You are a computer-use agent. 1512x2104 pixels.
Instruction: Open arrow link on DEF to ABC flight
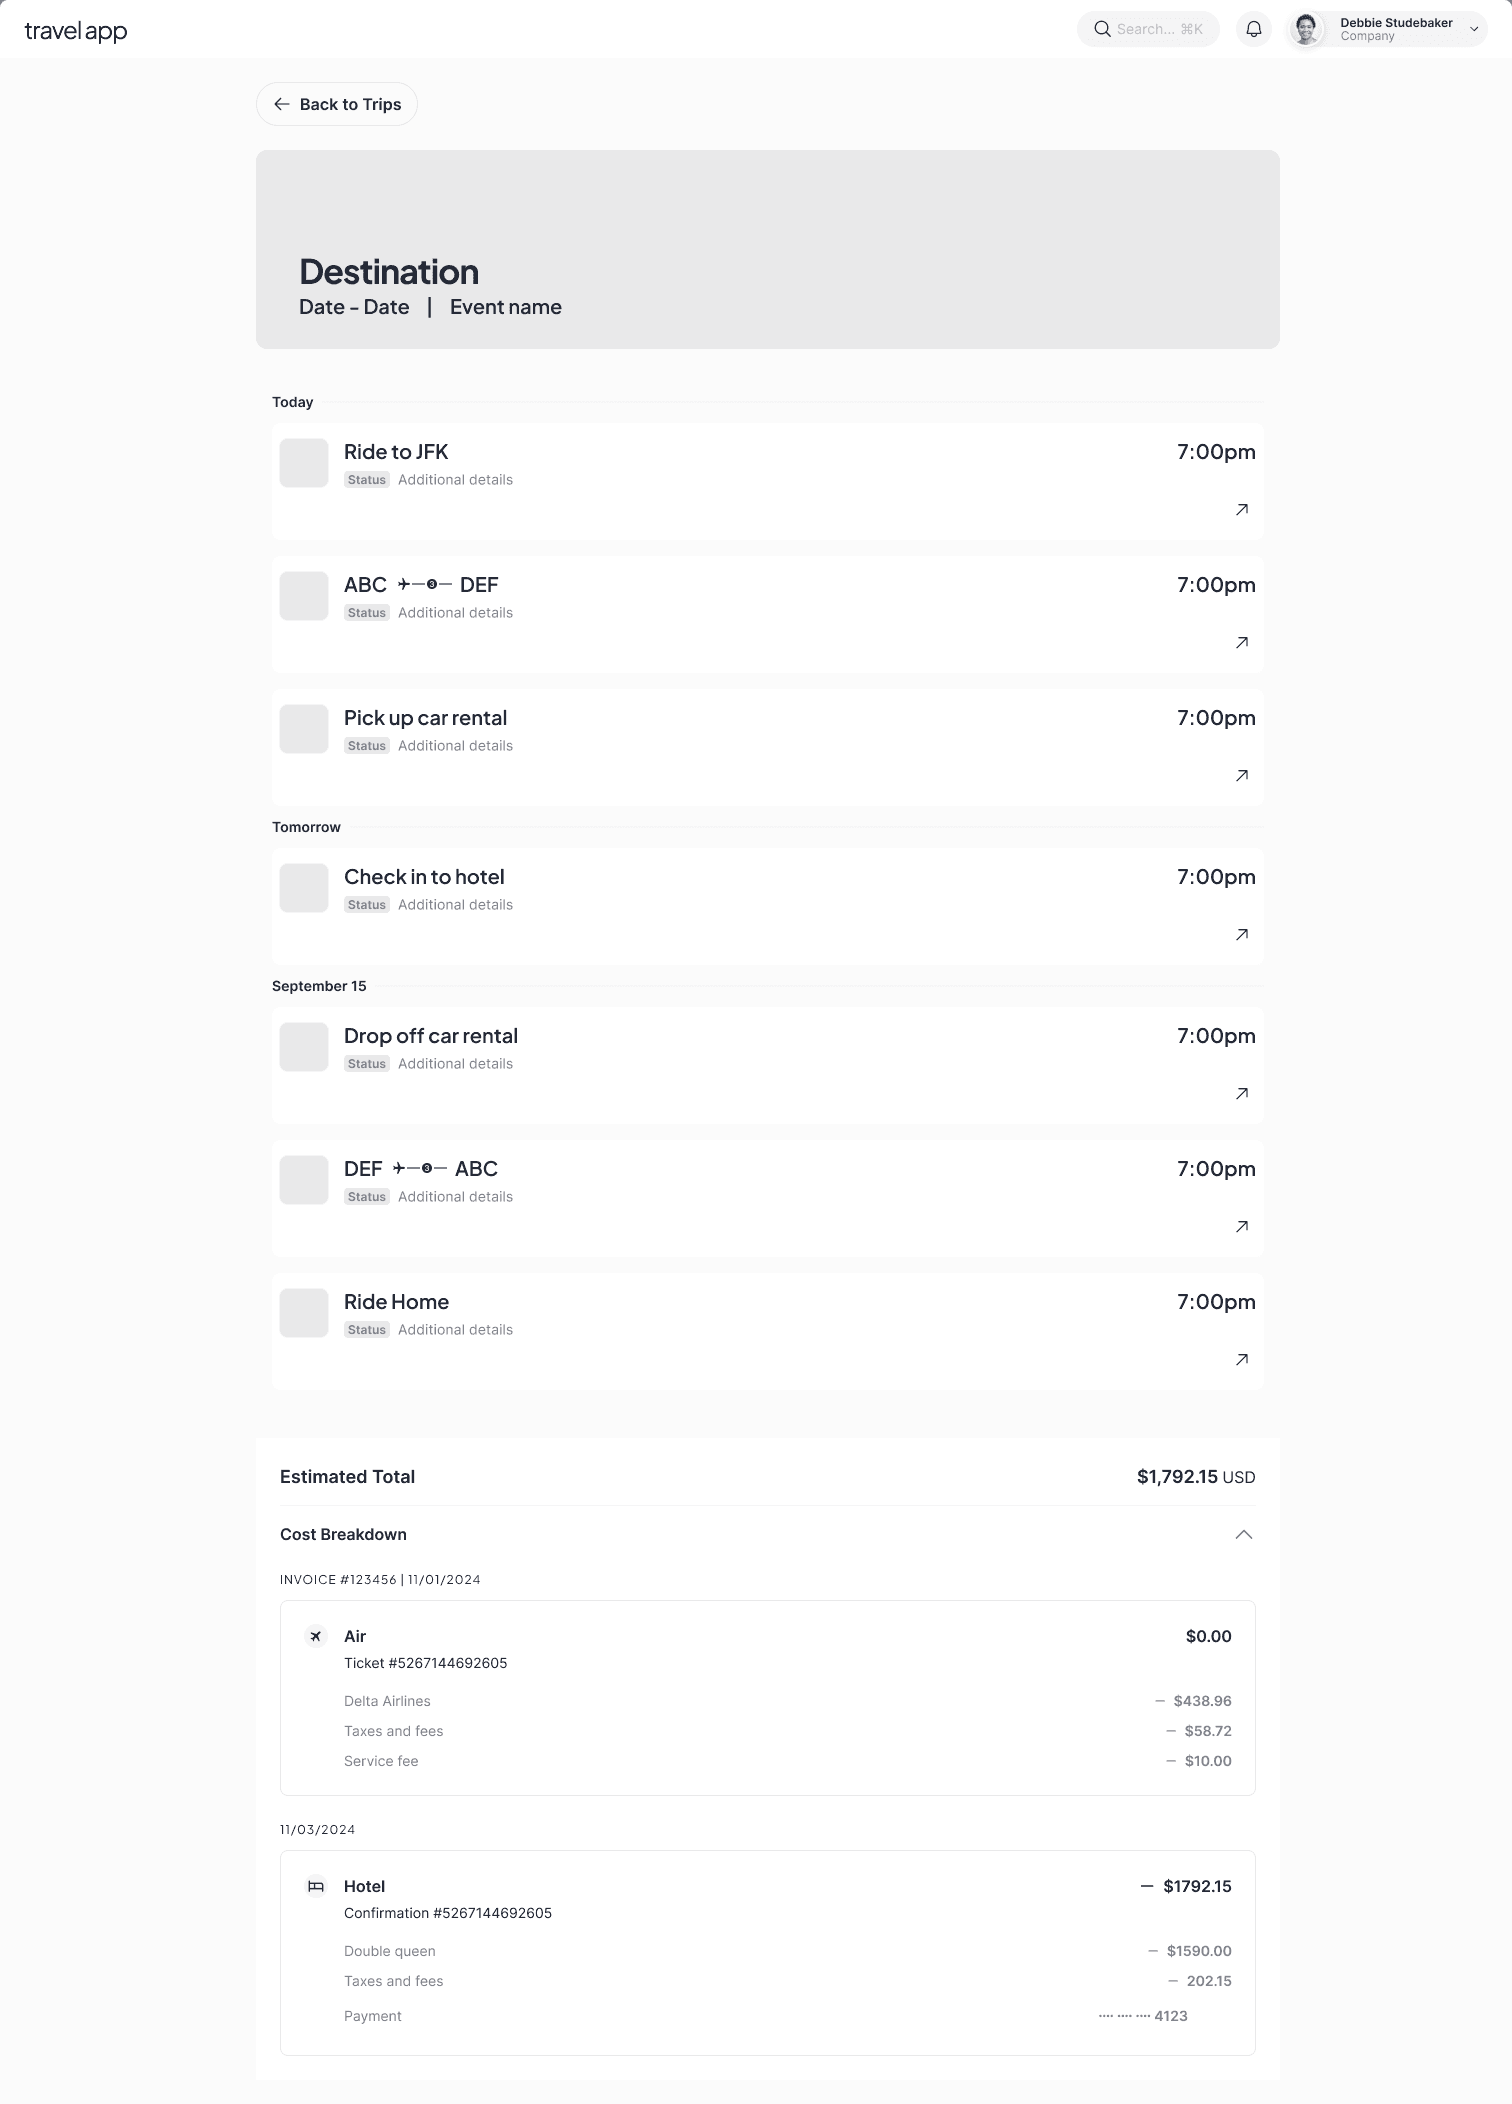(1242, 1227)
